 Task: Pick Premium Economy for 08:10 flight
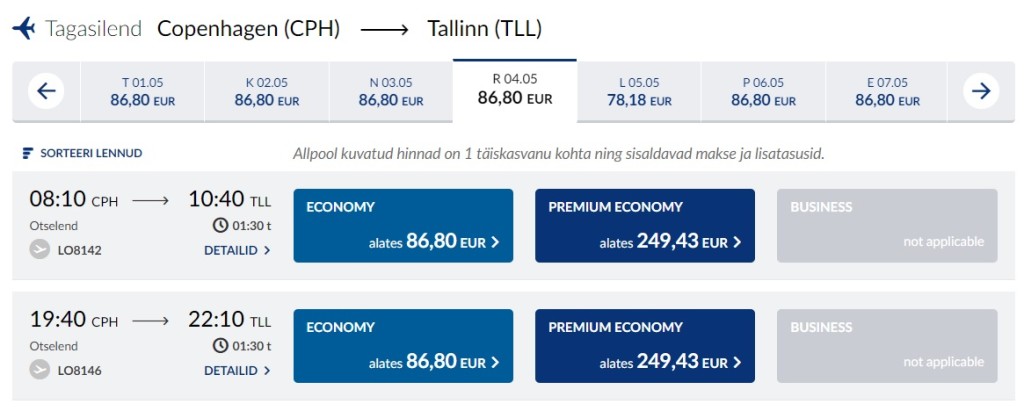click(645, 226)
